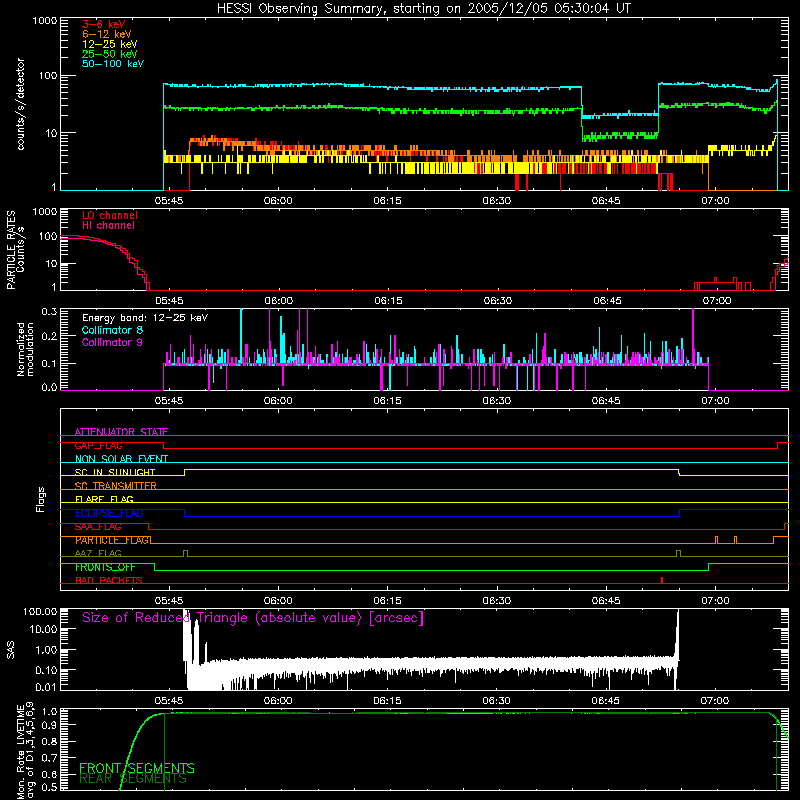Screen dimensions: 800x800
Task: Click the 1000 y-axis value on counts plot
Action: click(44, 21)
